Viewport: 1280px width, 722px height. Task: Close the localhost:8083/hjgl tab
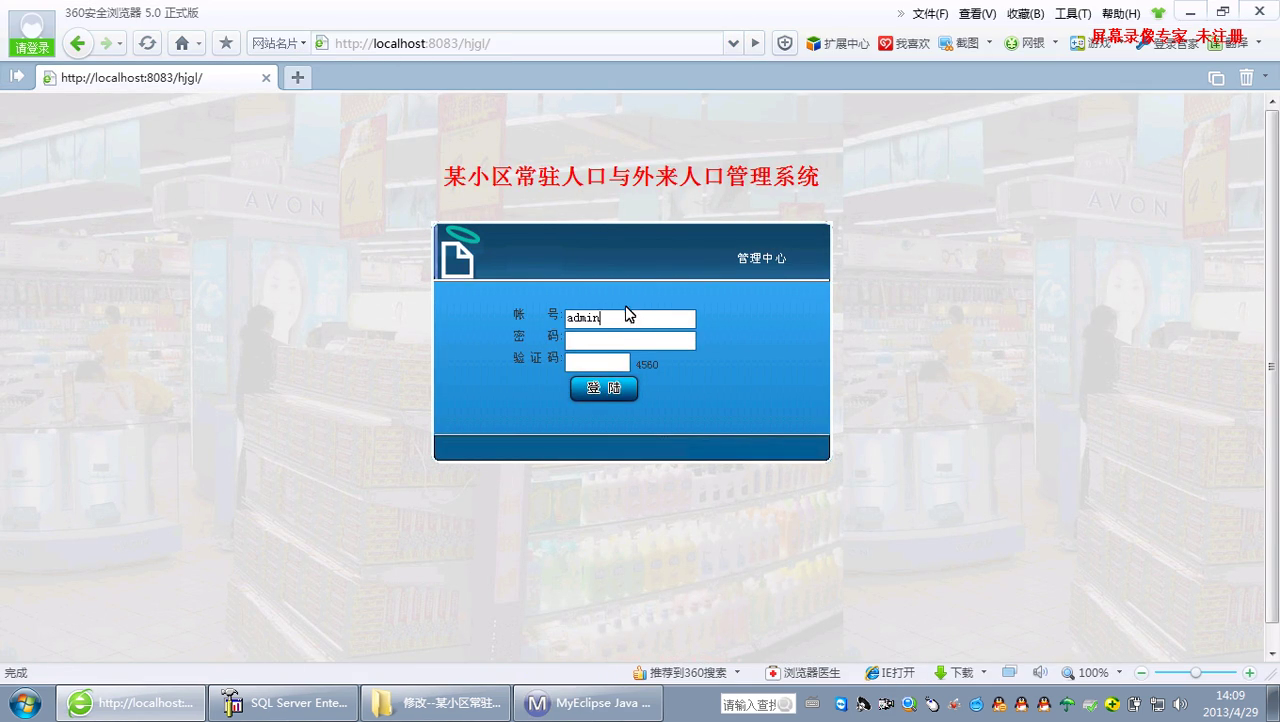tap(266, 77)
